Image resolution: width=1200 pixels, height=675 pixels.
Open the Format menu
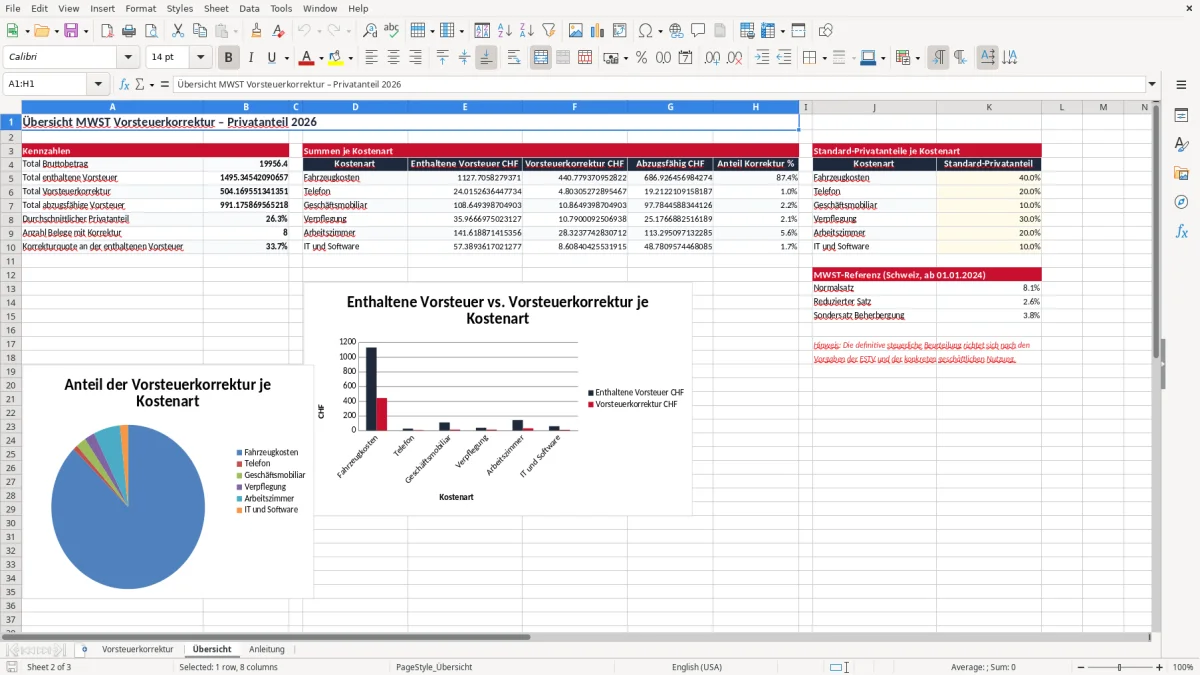140,8
